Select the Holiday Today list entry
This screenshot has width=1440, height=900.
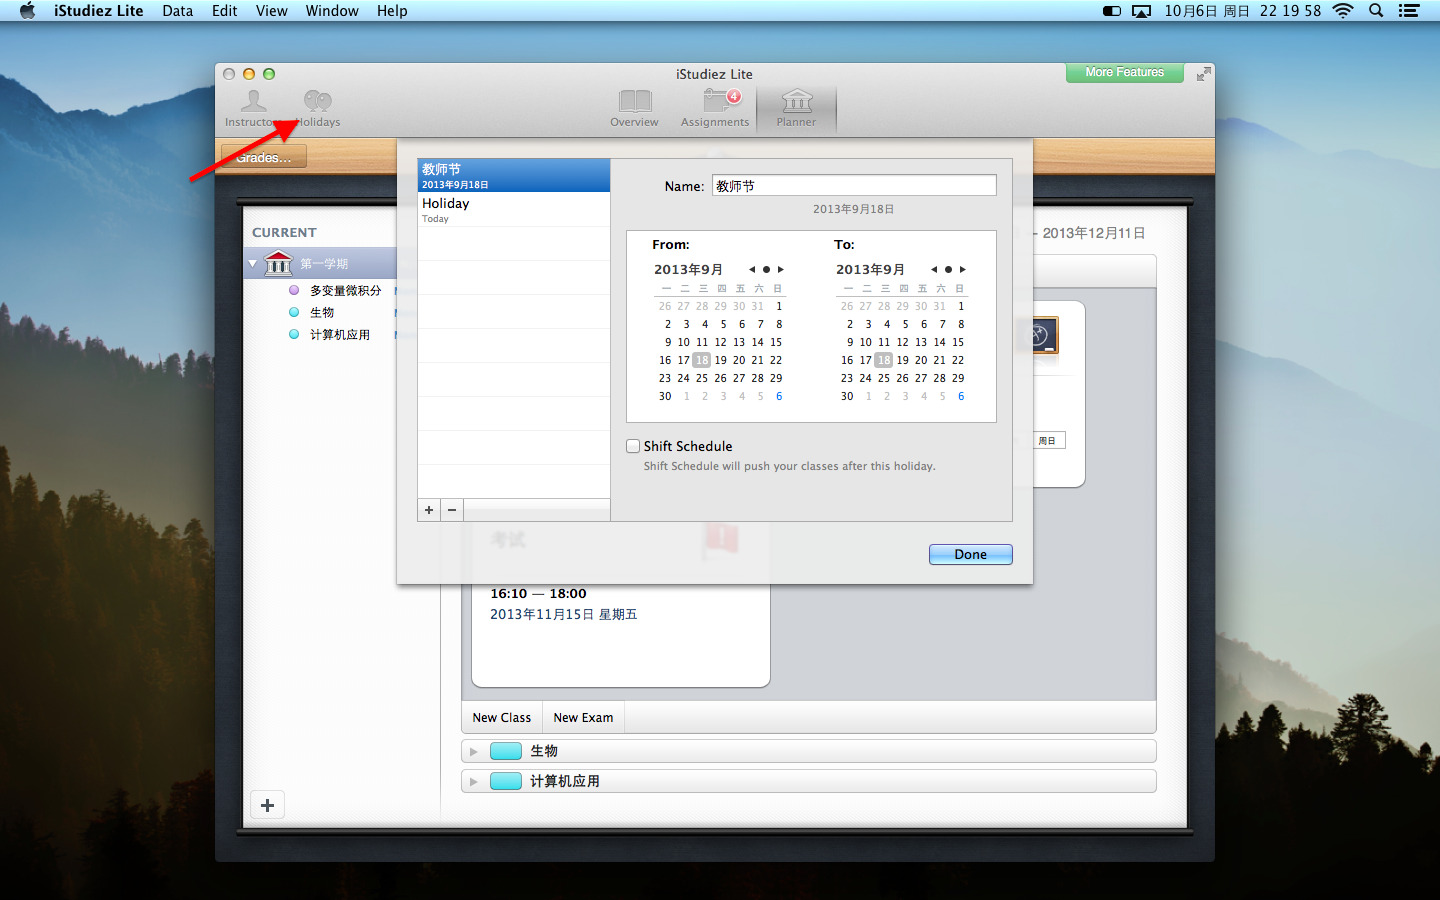coord(514,209)
